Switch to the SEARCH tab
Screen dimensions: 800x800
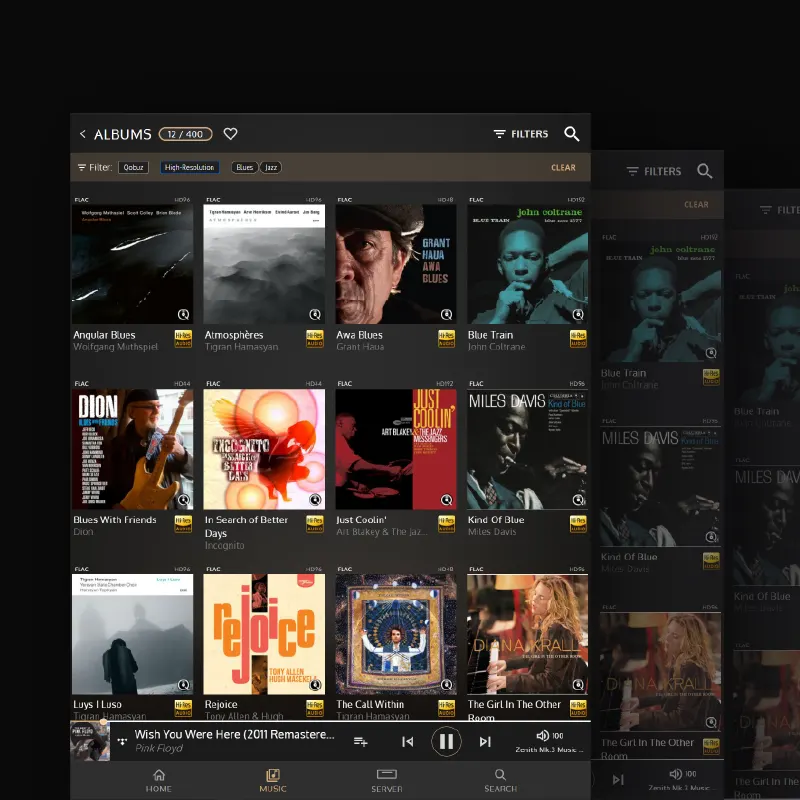click(501, 781)
